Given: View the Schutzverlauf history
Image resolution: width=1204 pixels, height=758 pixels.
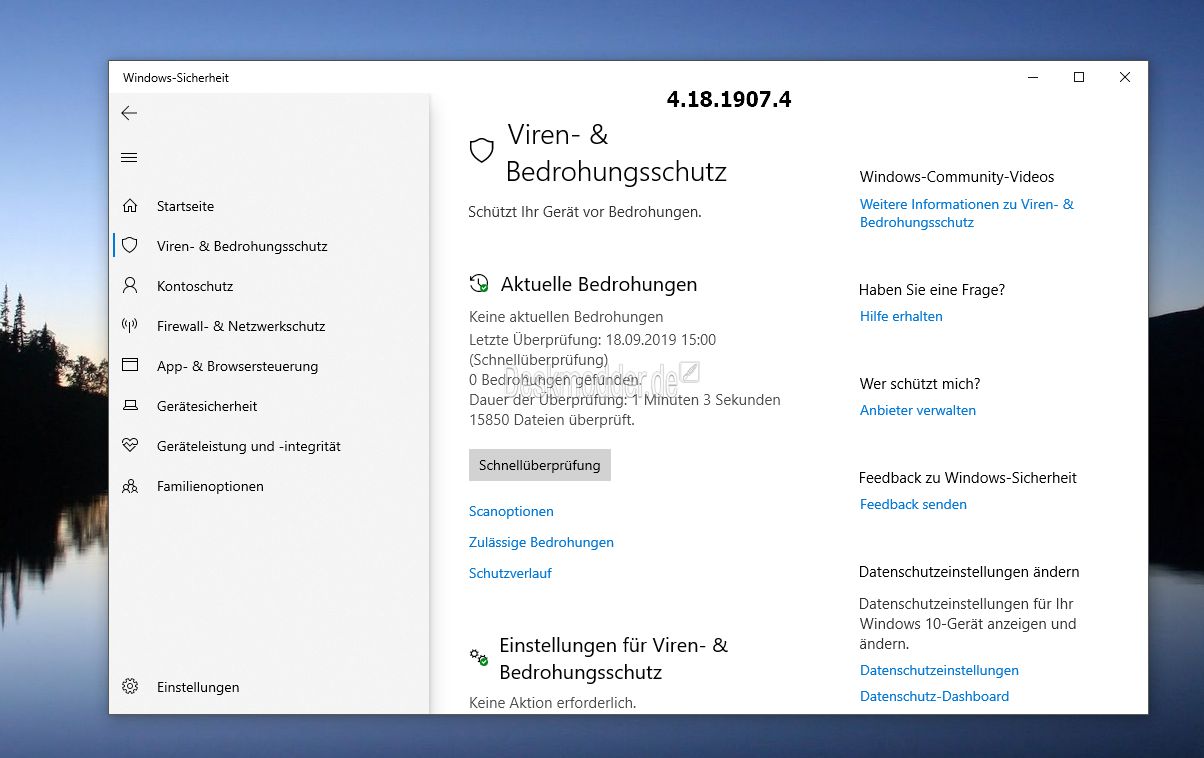Looking at the screenshot, I should click(x=510, y=573).
